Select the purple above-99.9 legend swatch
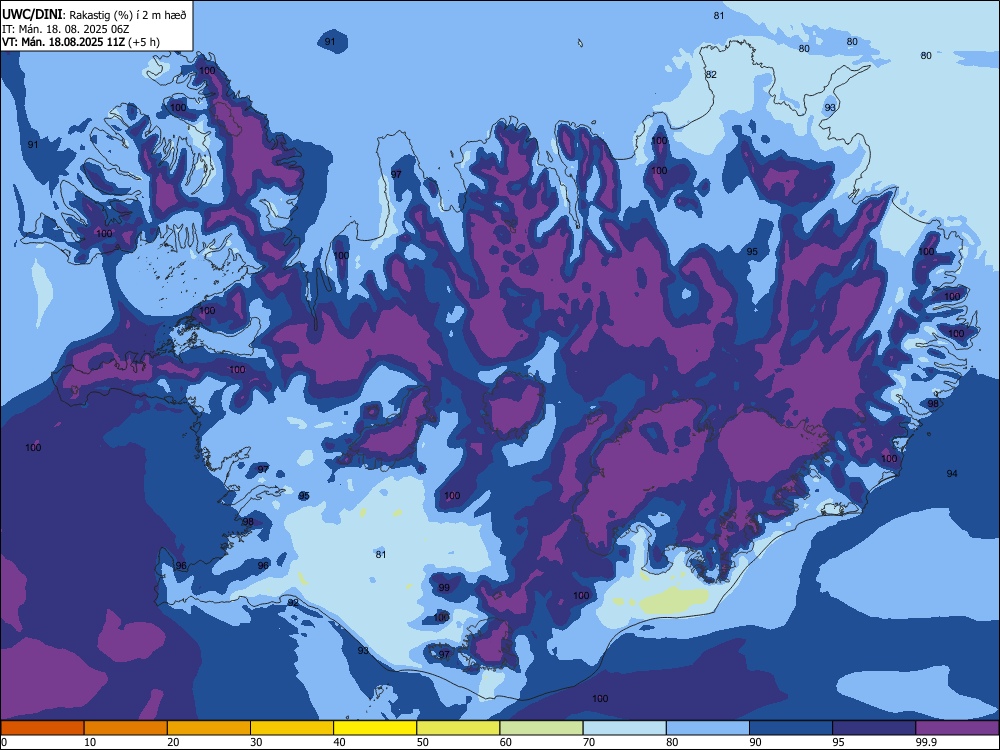 pyautogui.click(x=957, y=728)
